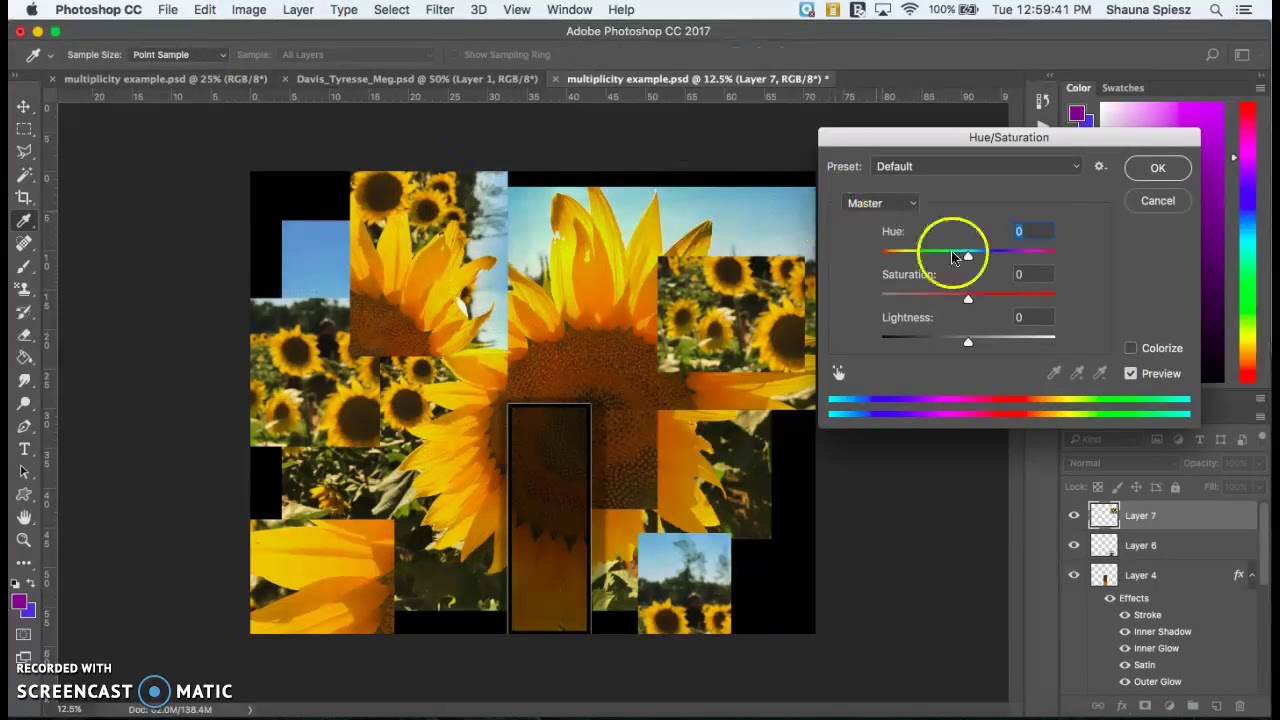
Task: Select the Move tool
Action: point(24,106)
